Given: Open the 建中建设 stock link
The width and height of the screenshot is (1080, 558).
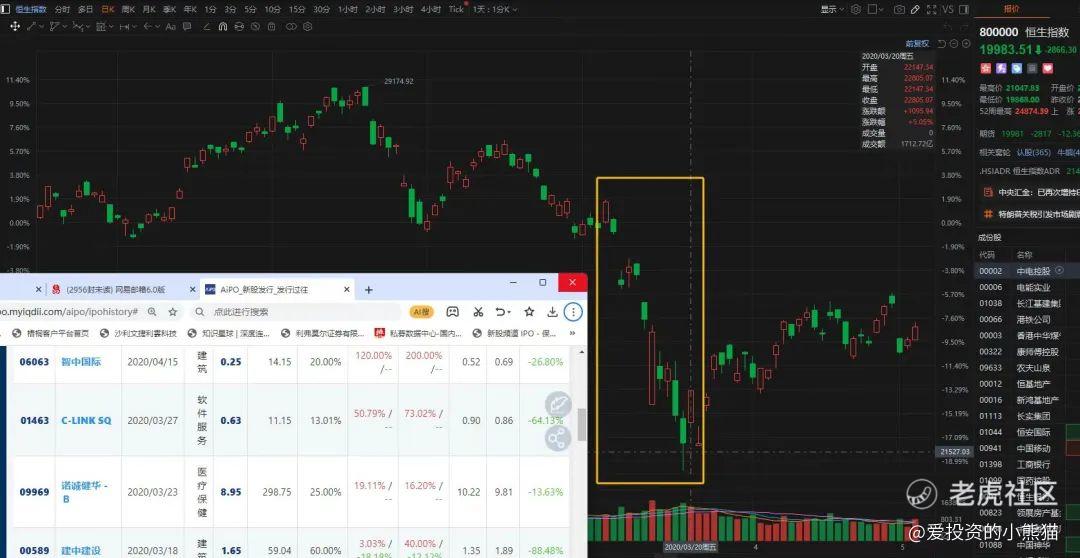Looking at the screenshot, I should (81, 550).
